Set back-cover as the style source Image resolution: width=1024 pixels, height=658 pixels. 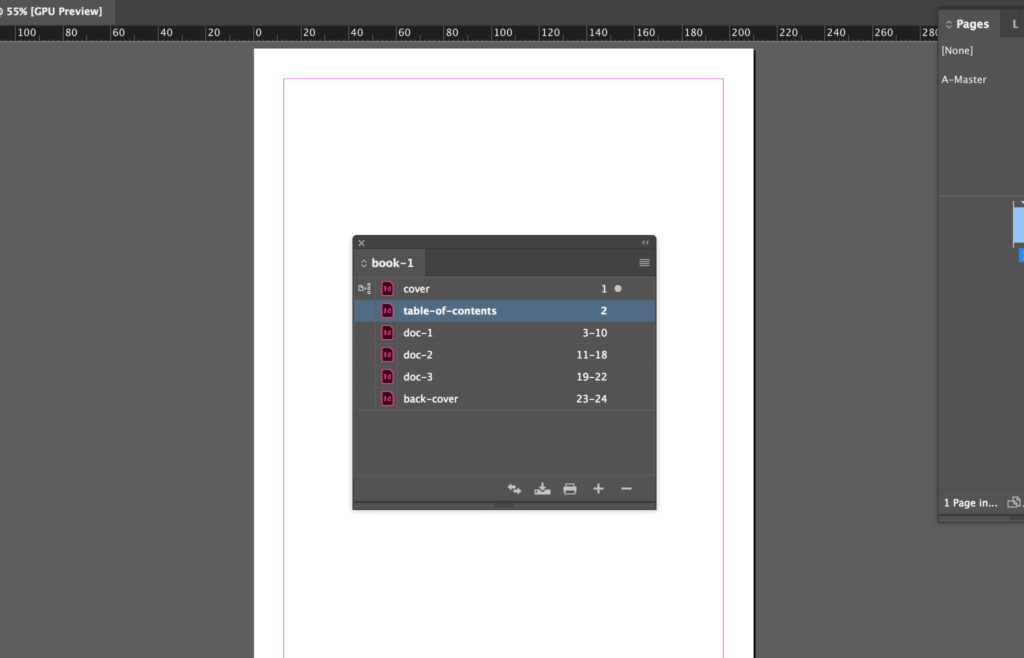(x=364, y=398)
